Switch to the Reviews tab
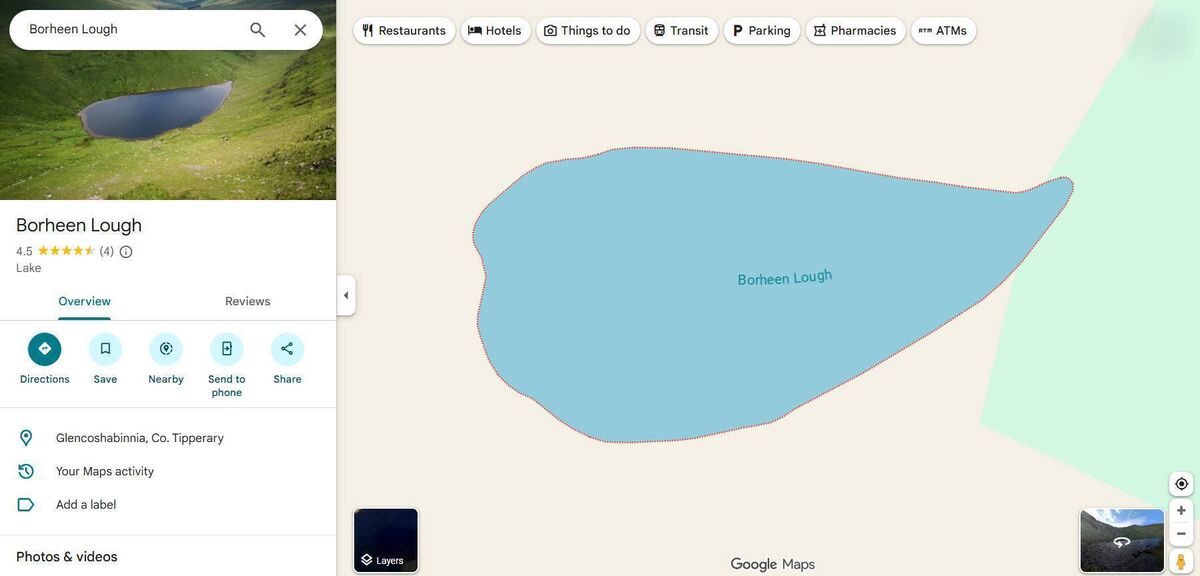Viewport: 1200px width, 576px height. click(x=247, y=301)
